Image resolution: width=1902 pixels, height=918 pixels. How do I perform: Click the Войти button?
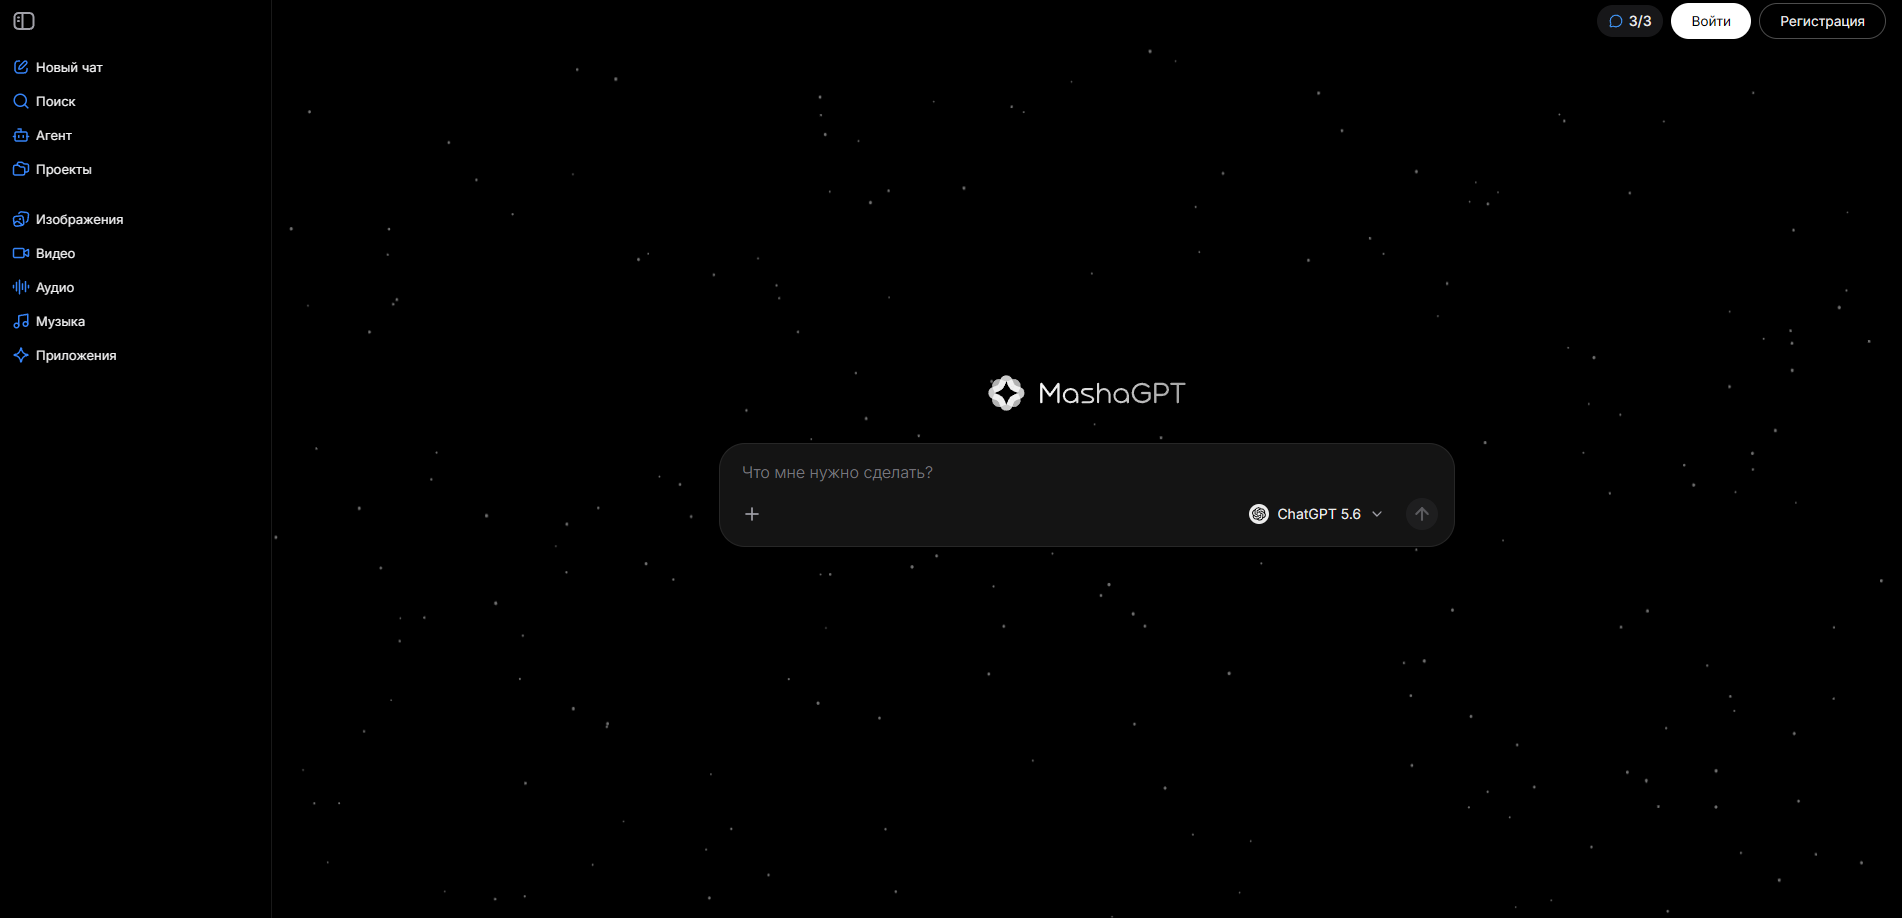click(x=1710, y=21)
